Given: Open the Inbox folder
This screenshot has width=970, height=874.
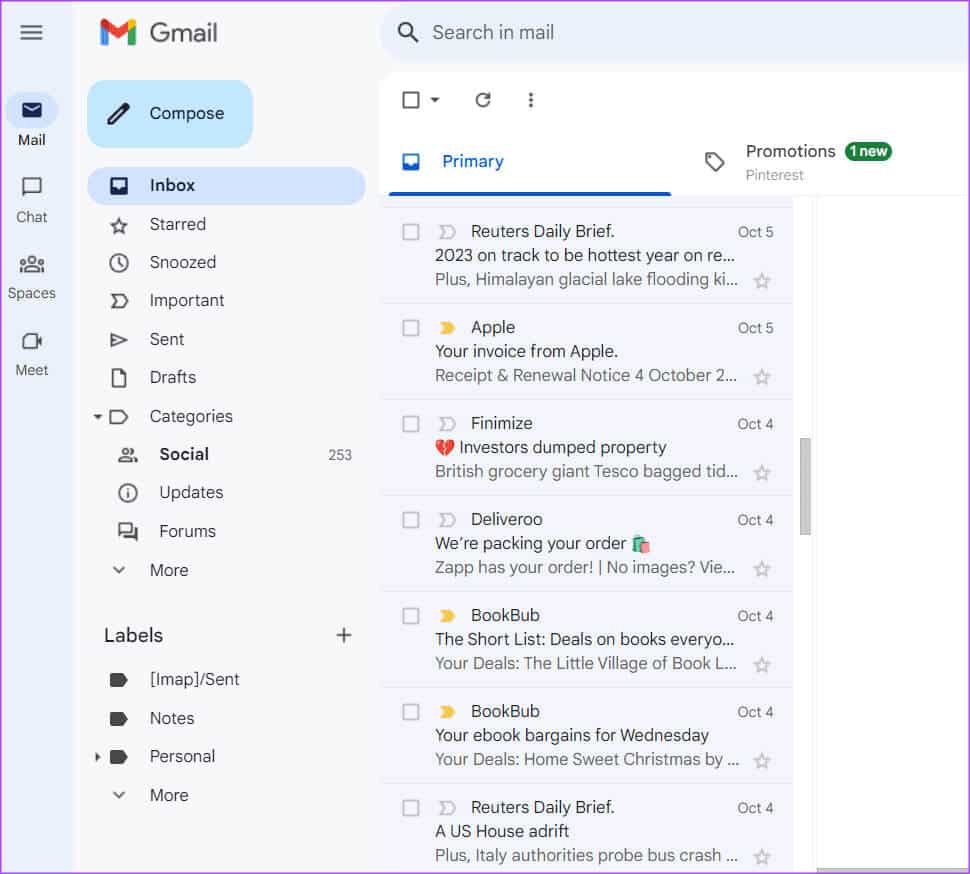Looking at the screenshot, I should (226, 186).
